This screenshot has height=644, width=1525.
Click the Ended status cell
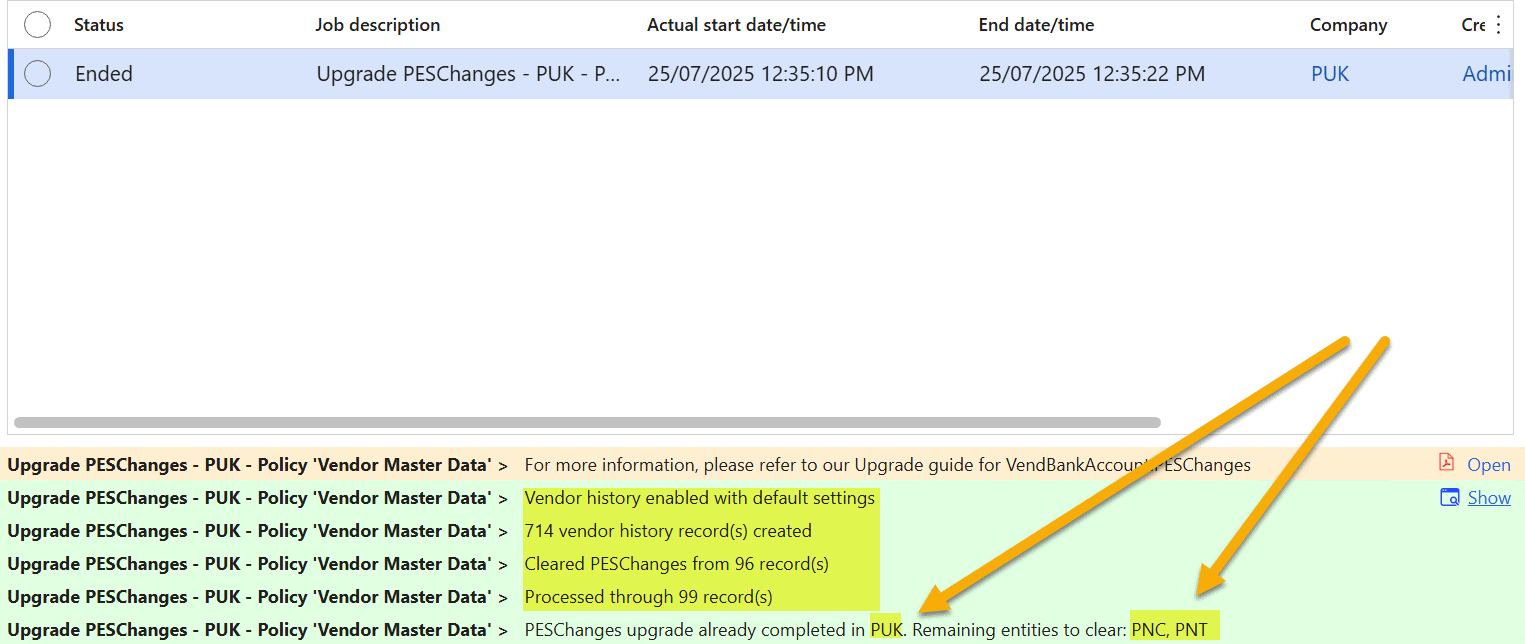pos(104,74)
